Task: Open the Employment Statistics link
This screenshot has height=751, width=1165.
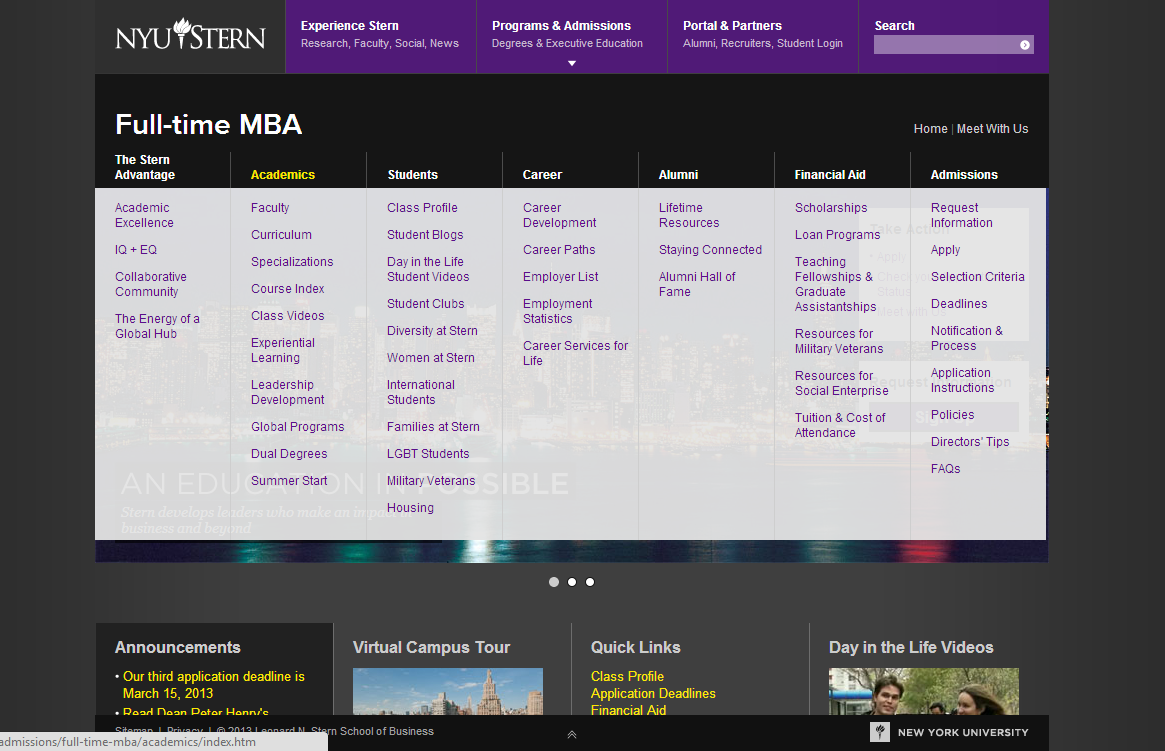Action: coord(557,311)
